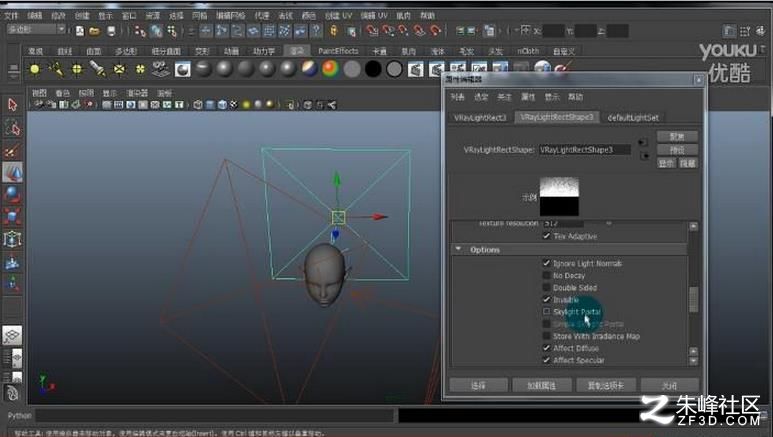
Task: Collapse the Options section
Action: (458, 249)
